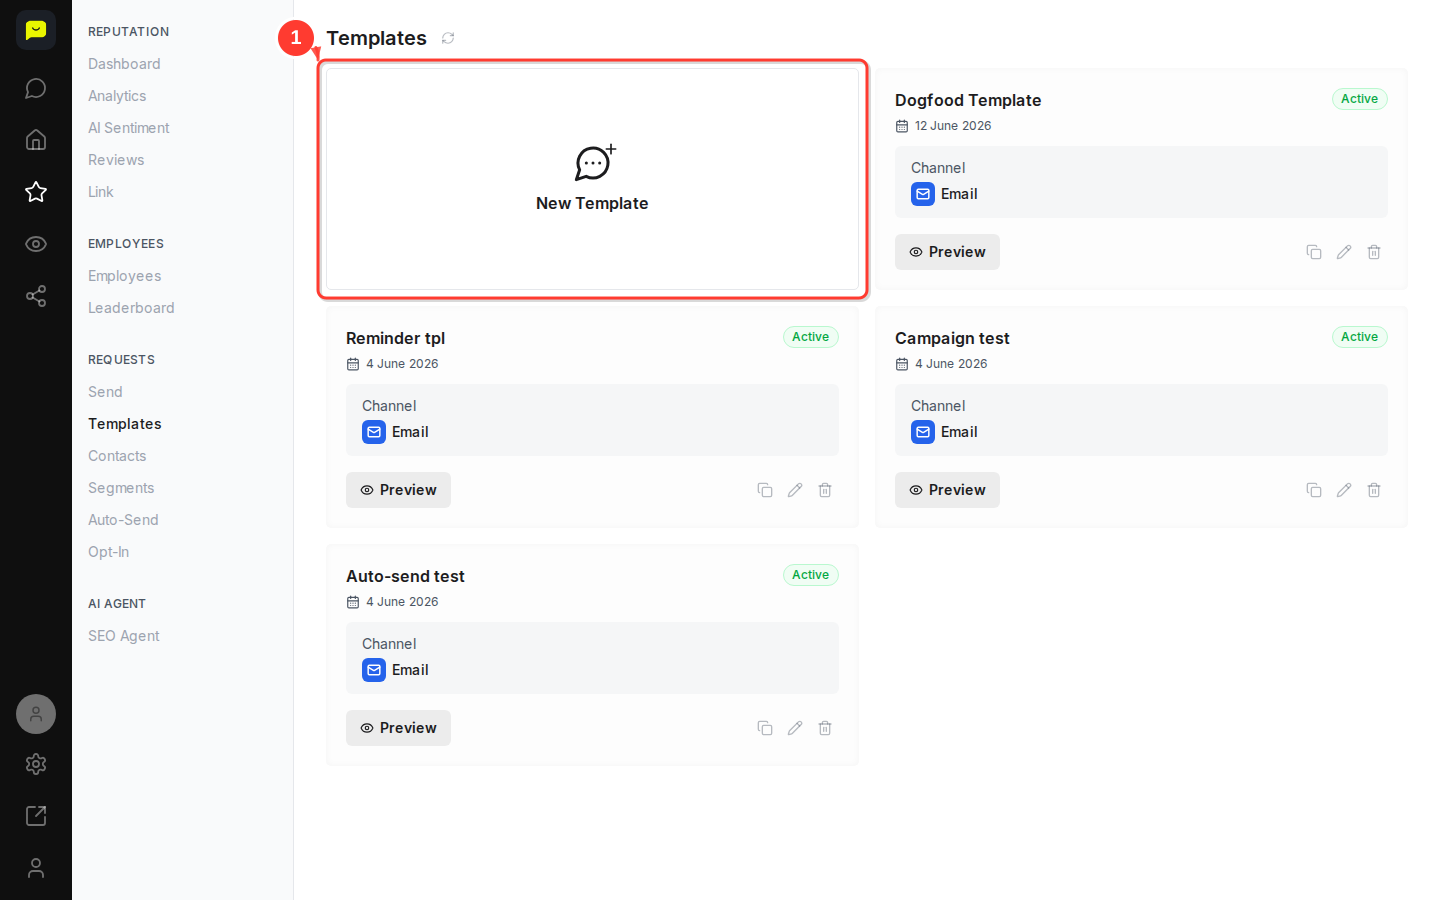Delete the Auto-send test template
Image resolution: width=1440 pixels, height=900 pixels.
(825, 728)
